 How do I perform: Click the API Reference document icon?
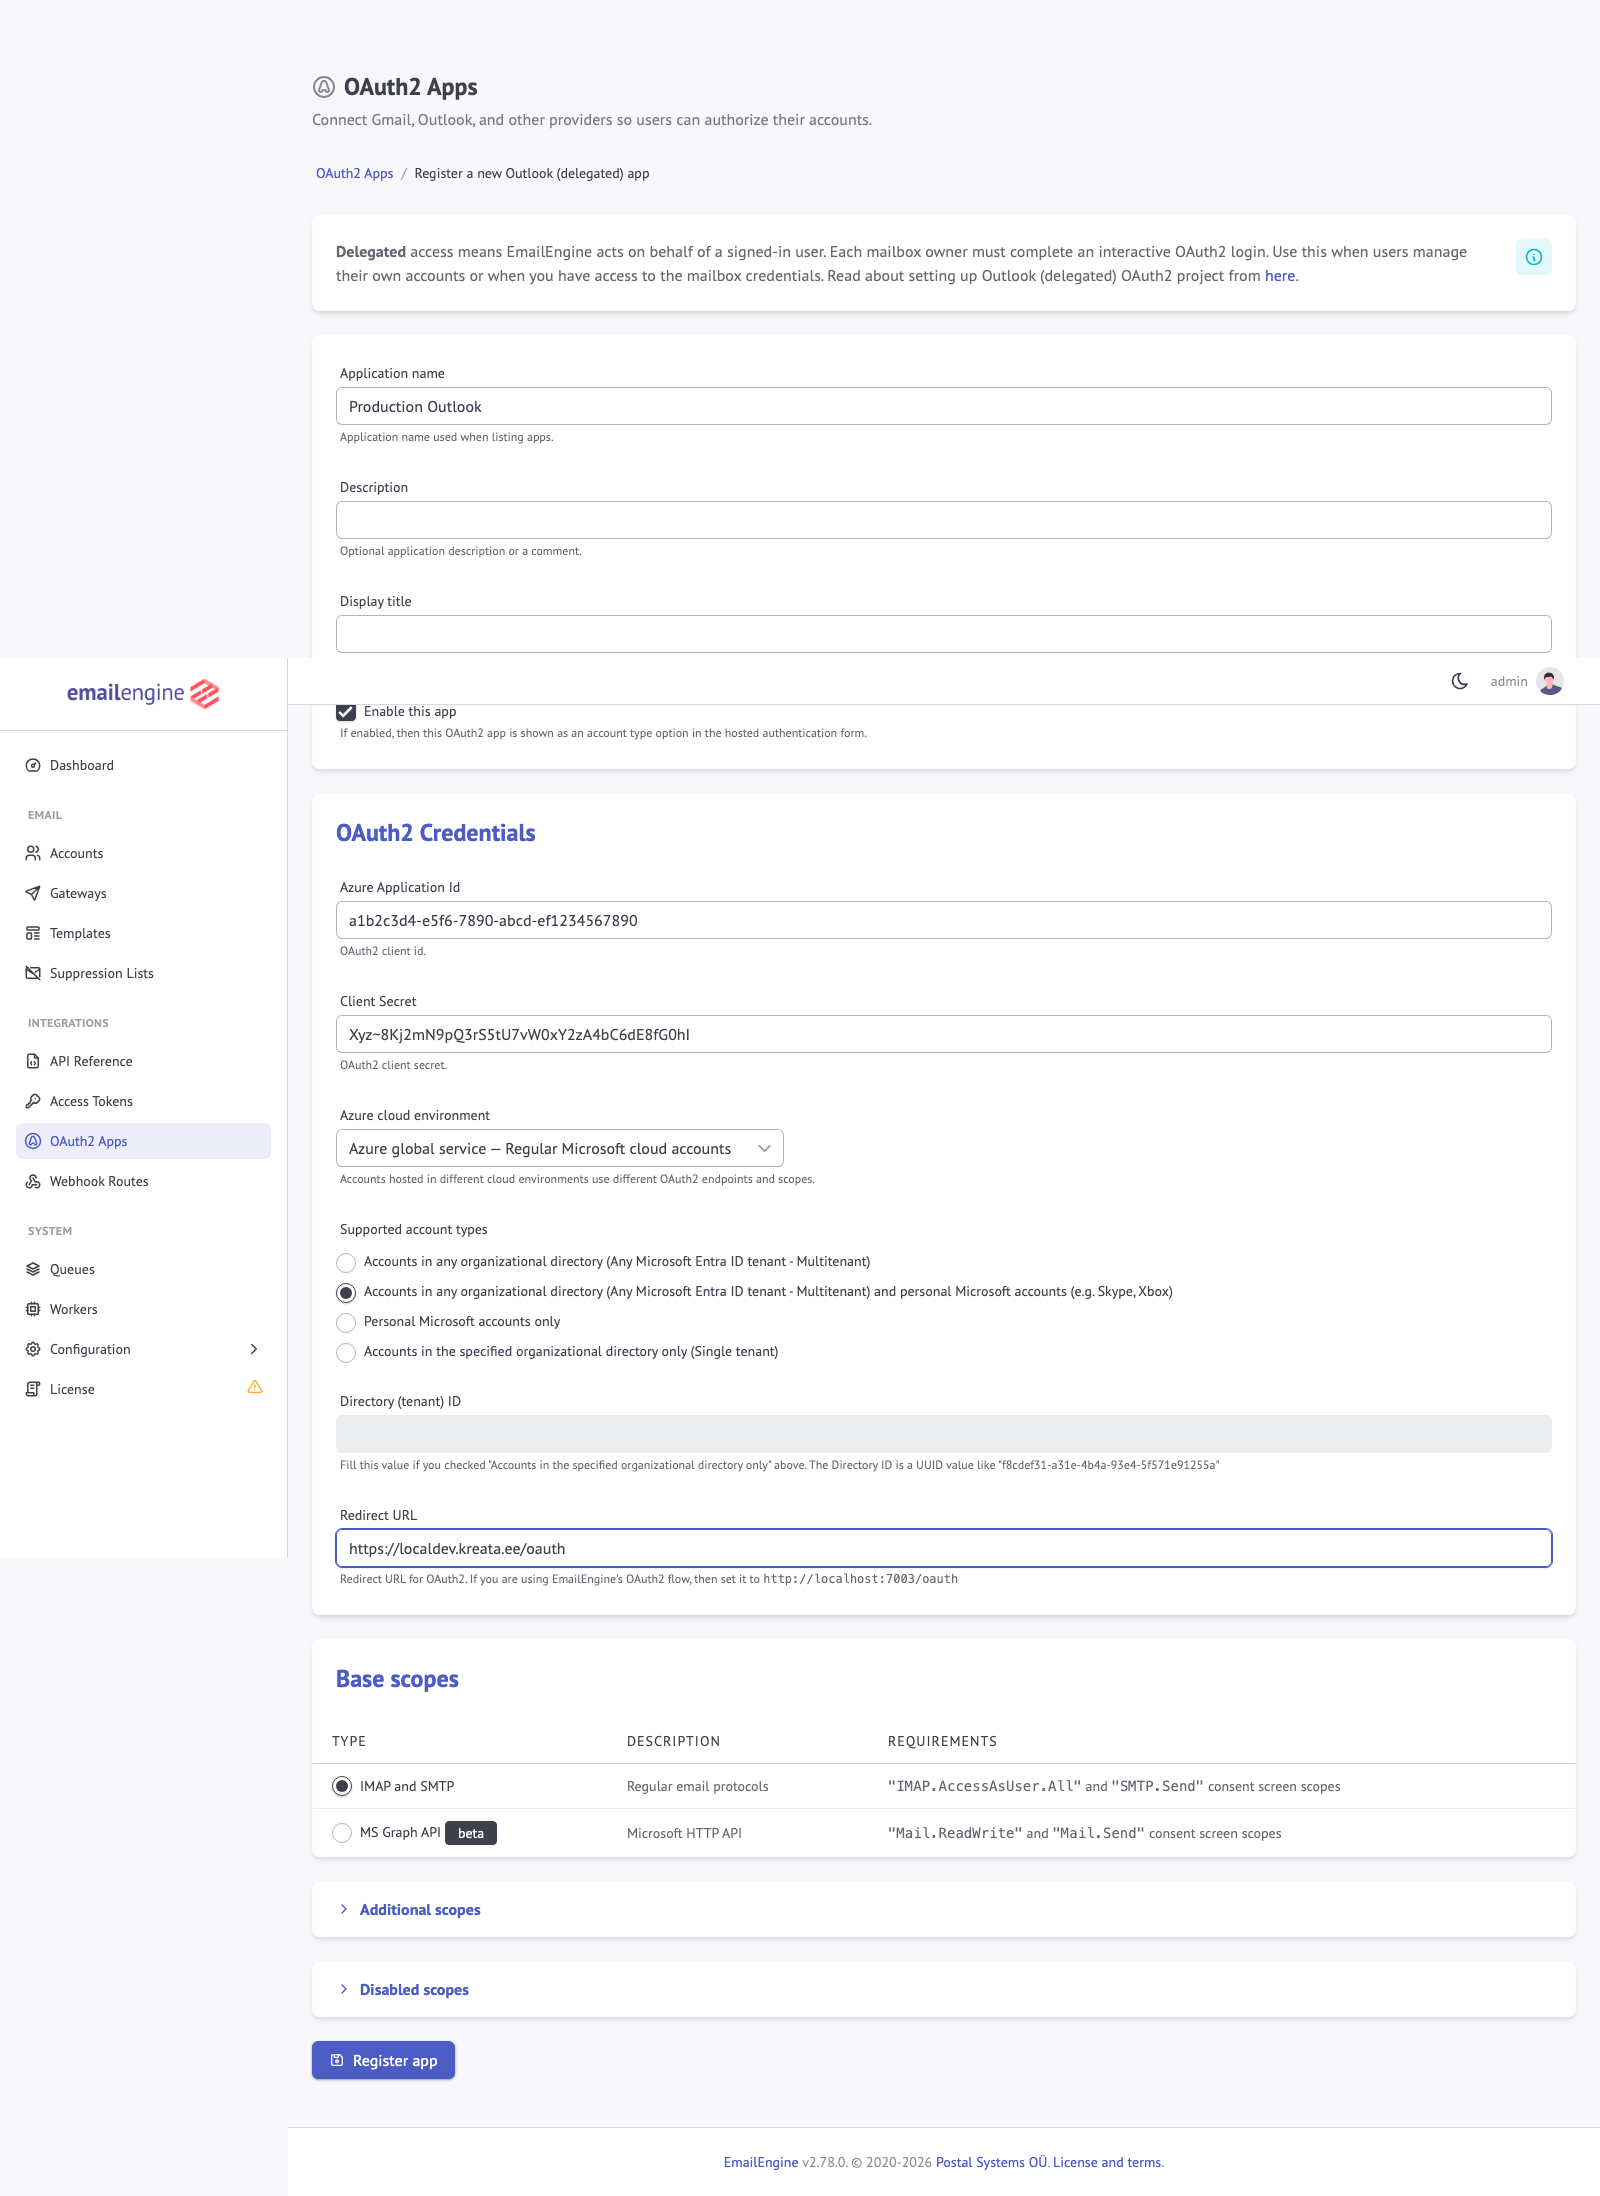[33, 1061]
